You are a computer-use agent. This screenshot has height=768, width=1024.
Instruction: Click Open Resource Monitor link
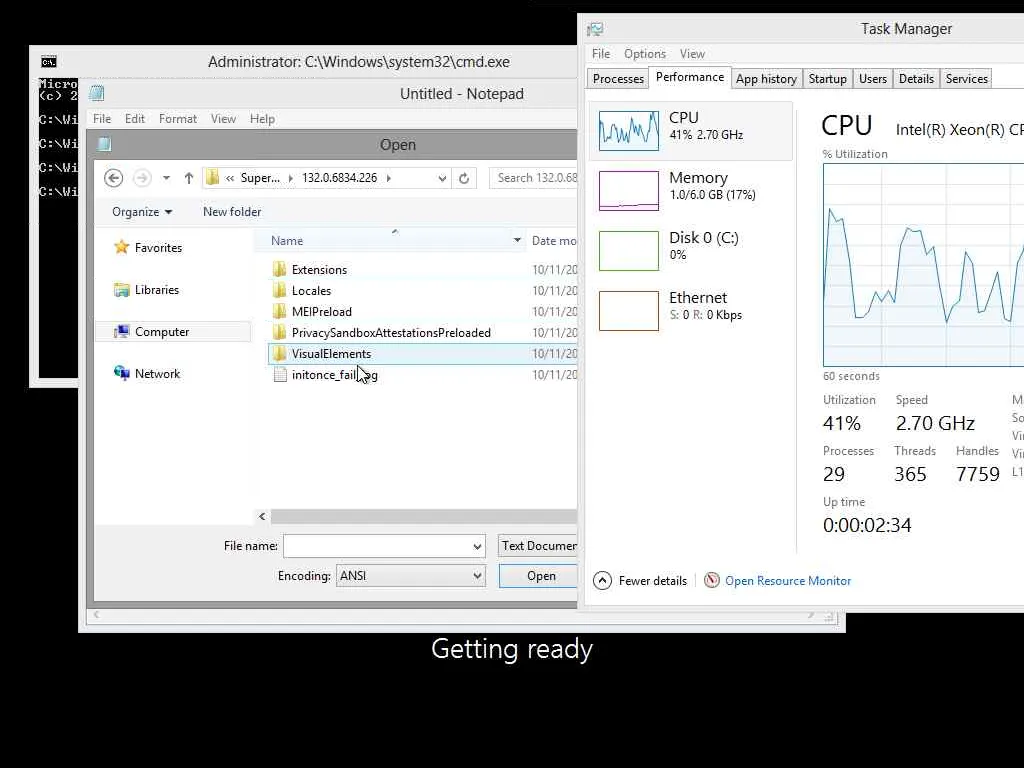point(788,581)
